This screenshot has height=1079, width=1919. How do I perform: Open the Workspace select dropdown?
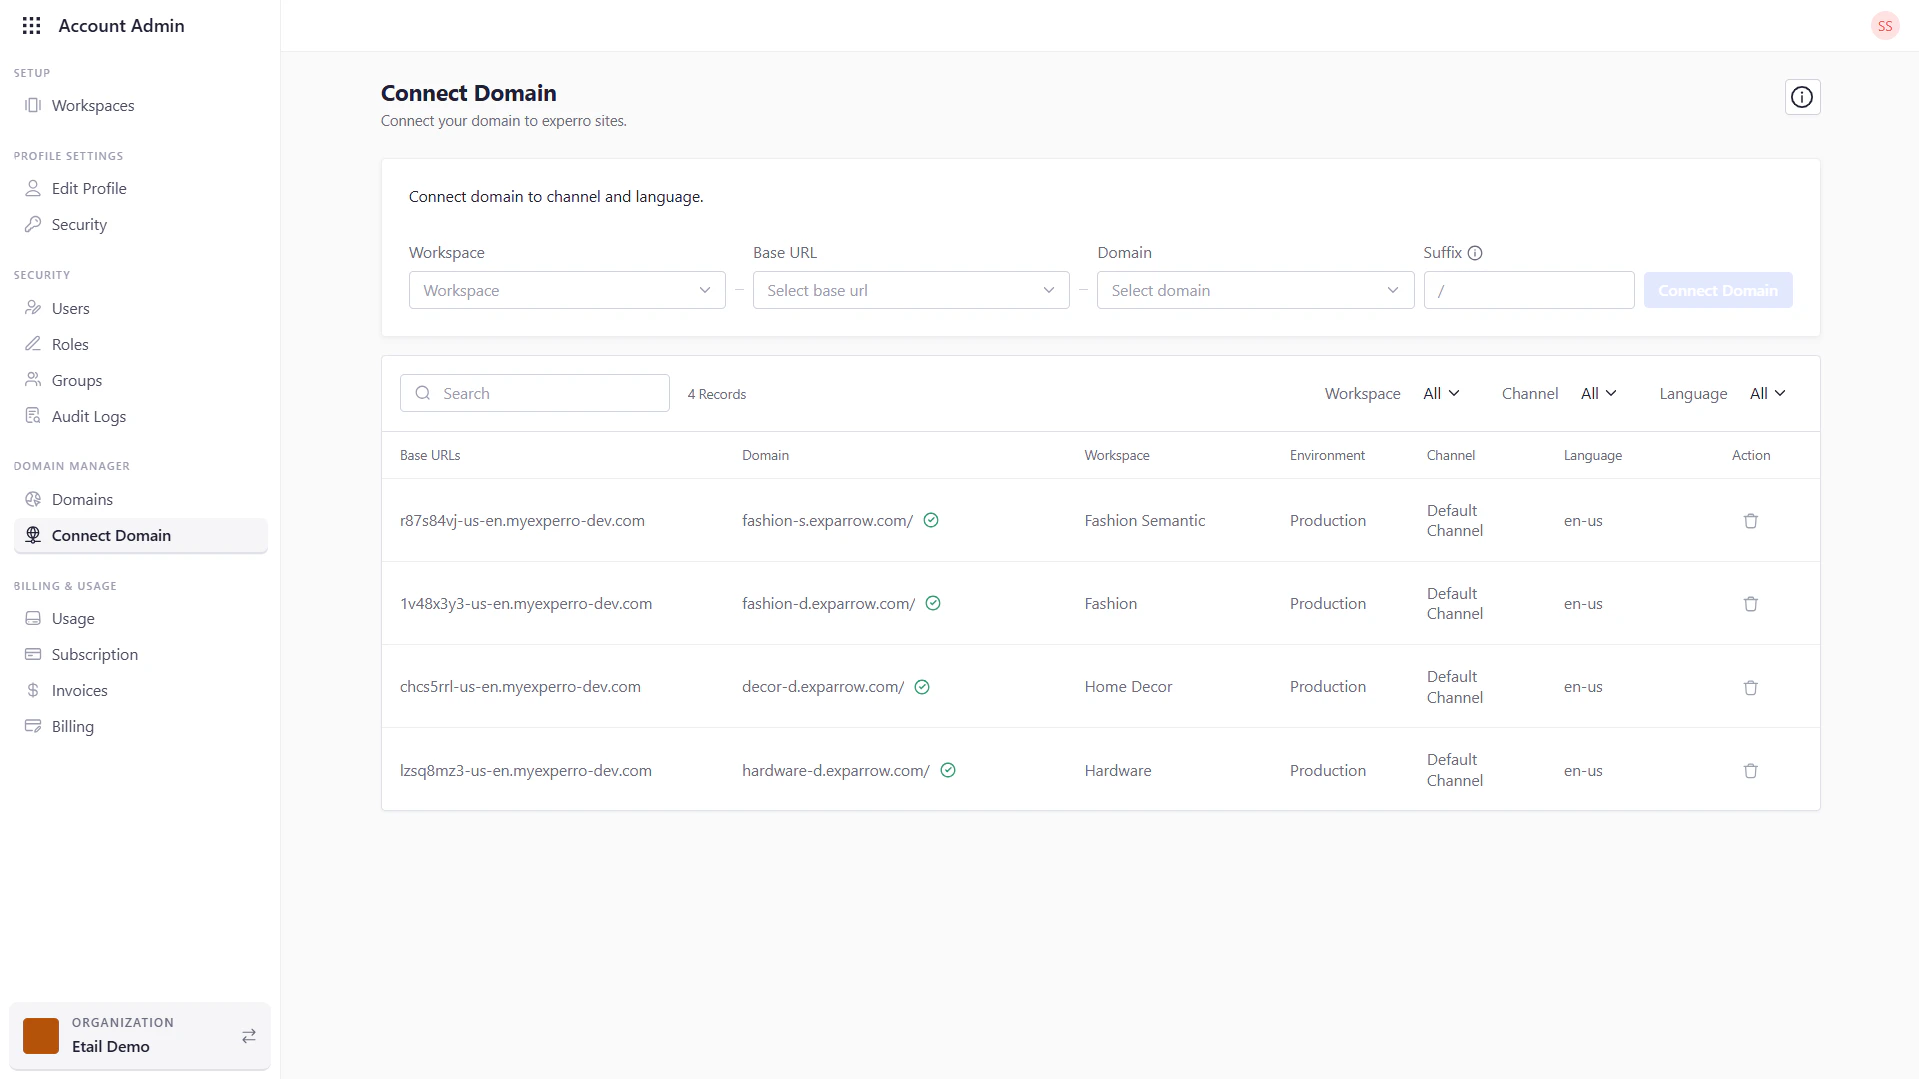point(566,290)
